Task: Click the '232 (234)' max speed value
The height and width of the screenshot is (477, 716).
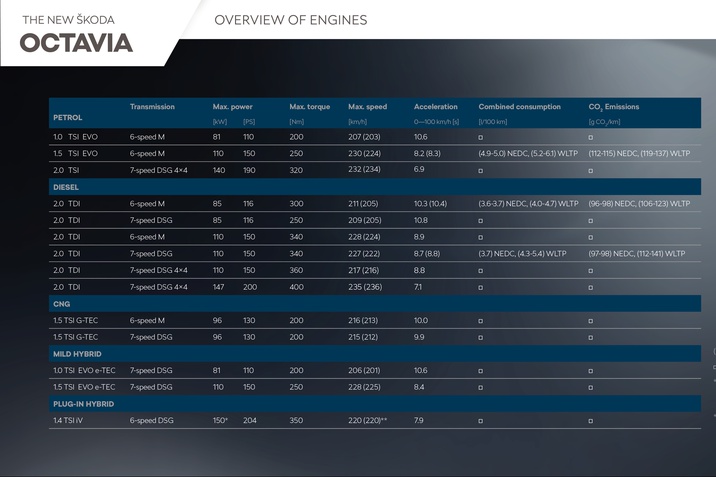Action: coord(364,169)
